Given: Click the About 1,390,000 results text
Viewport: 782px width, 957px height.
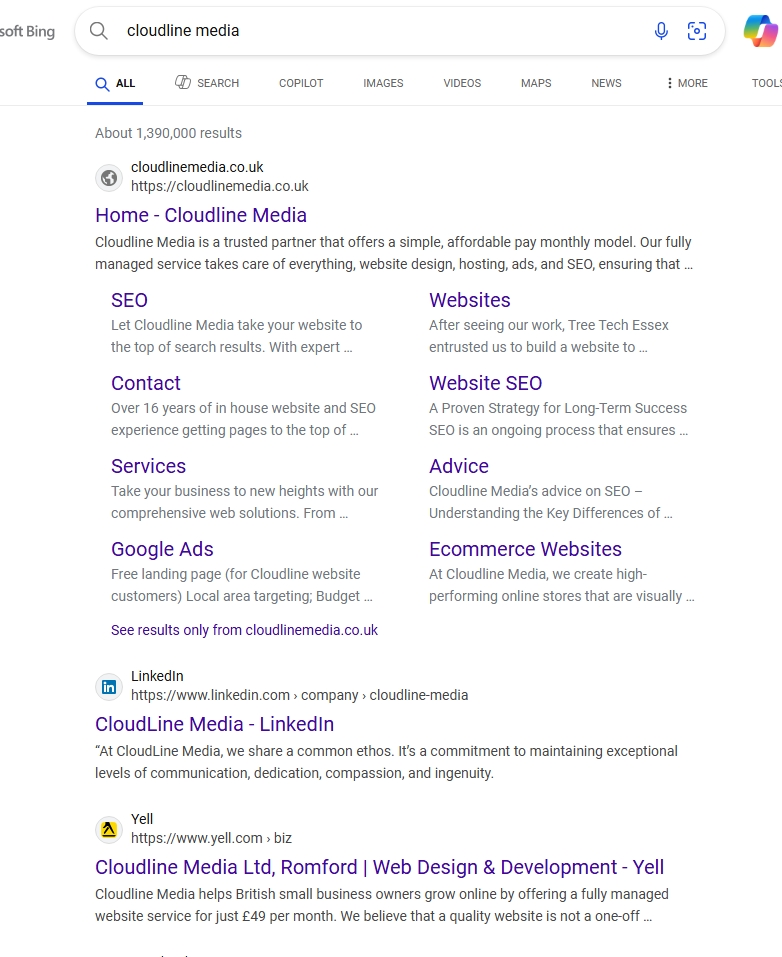Looking at the screenshot, I should 168,133.
